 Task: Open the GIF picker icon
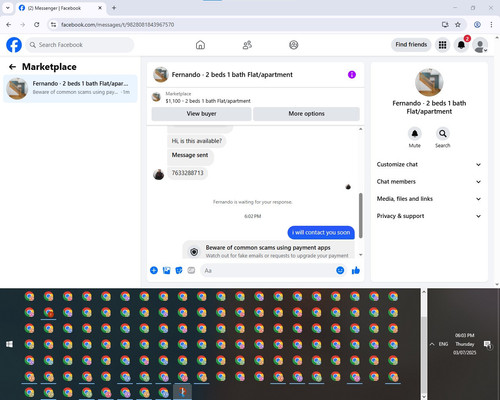point(191,270)
